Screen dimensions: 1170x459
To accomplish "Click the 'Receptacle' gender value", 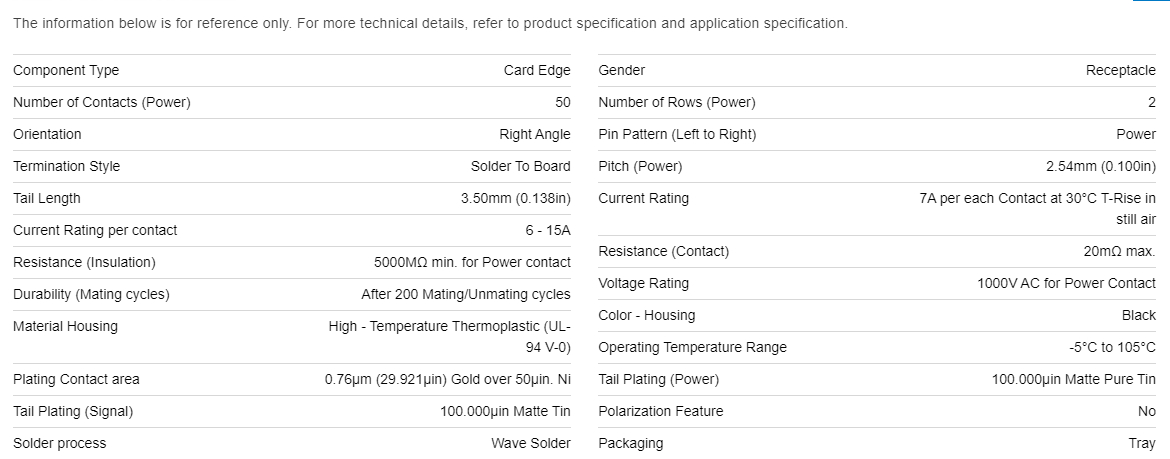I will coord(1121,70).
